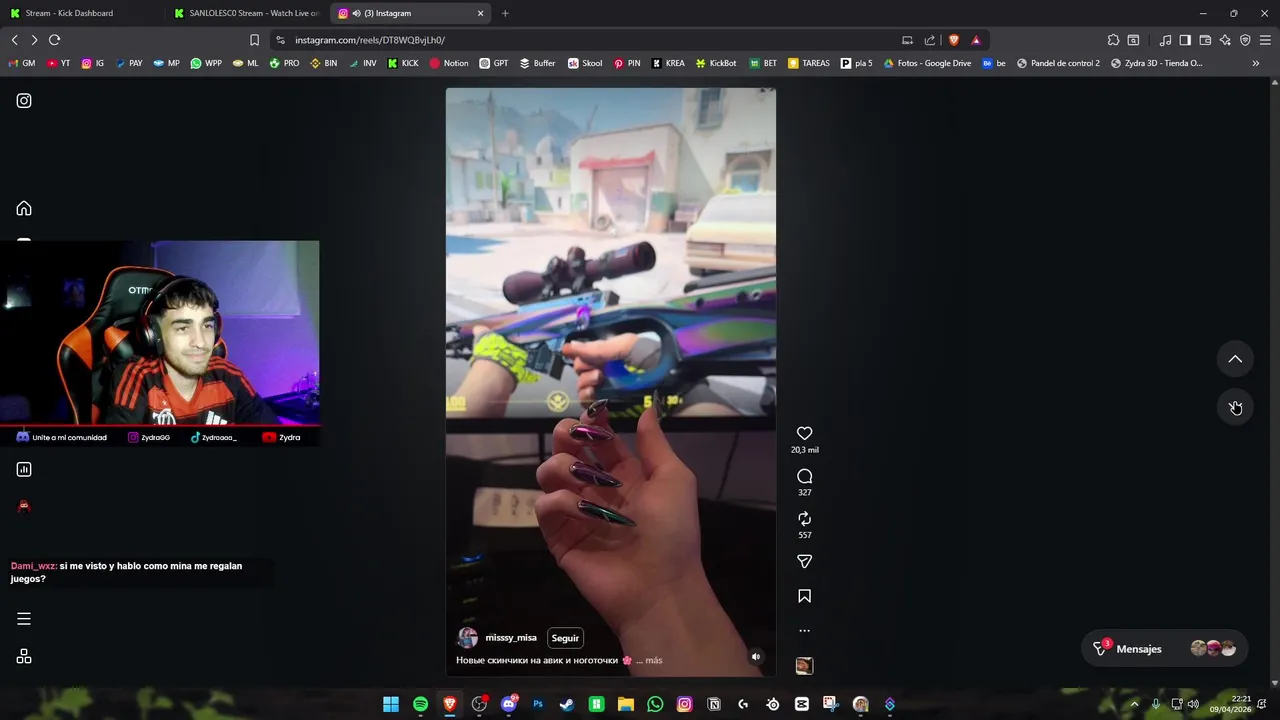Open Spotify from taskbar

coord(420,704)
